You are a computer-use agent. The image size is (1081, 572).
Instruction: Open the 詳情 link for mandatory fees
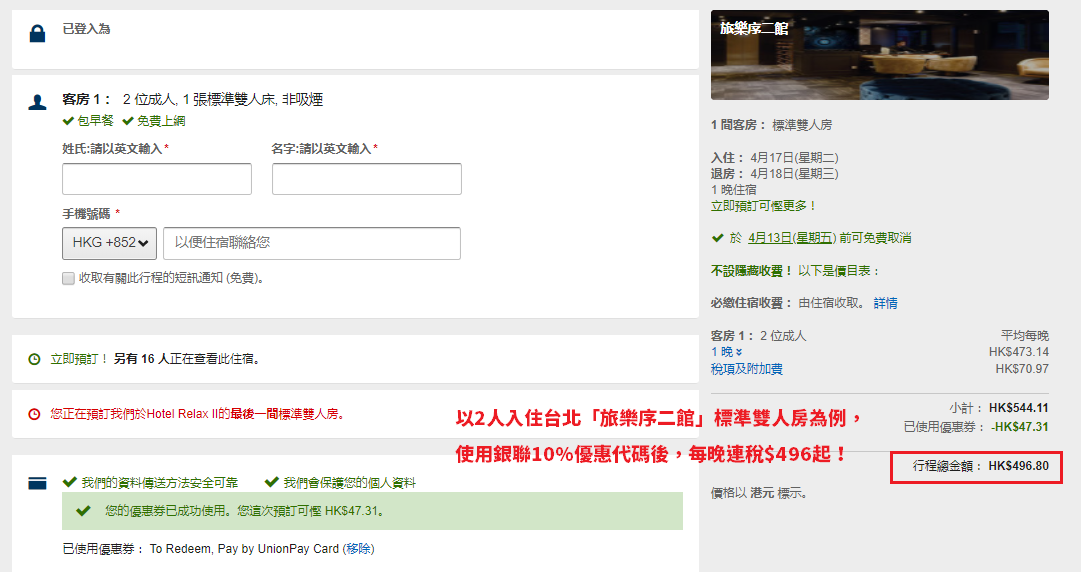[885, 303]
